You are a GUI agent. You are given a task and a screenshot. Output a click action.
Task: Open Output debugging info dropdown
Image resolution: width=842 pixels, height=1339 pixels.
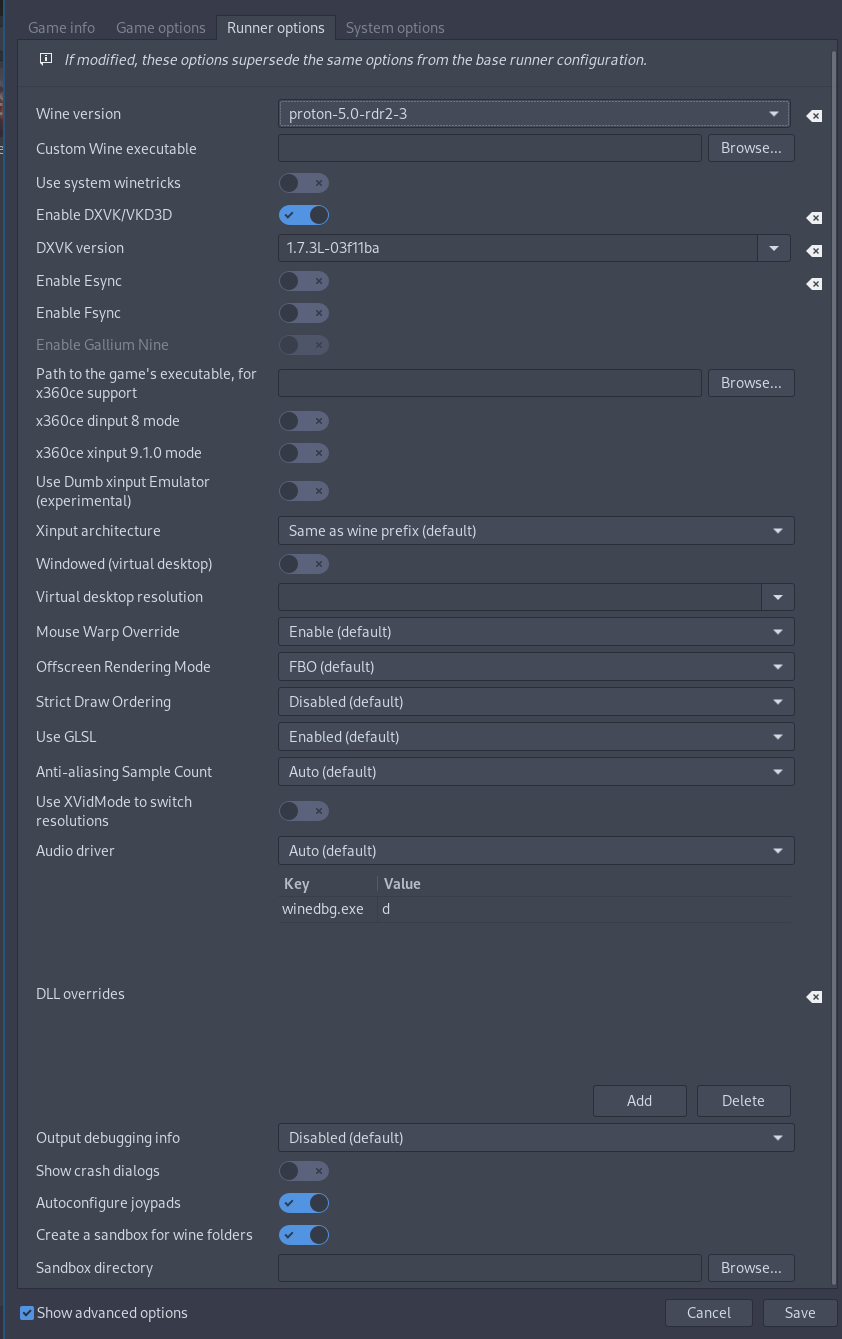(536, 1138)
